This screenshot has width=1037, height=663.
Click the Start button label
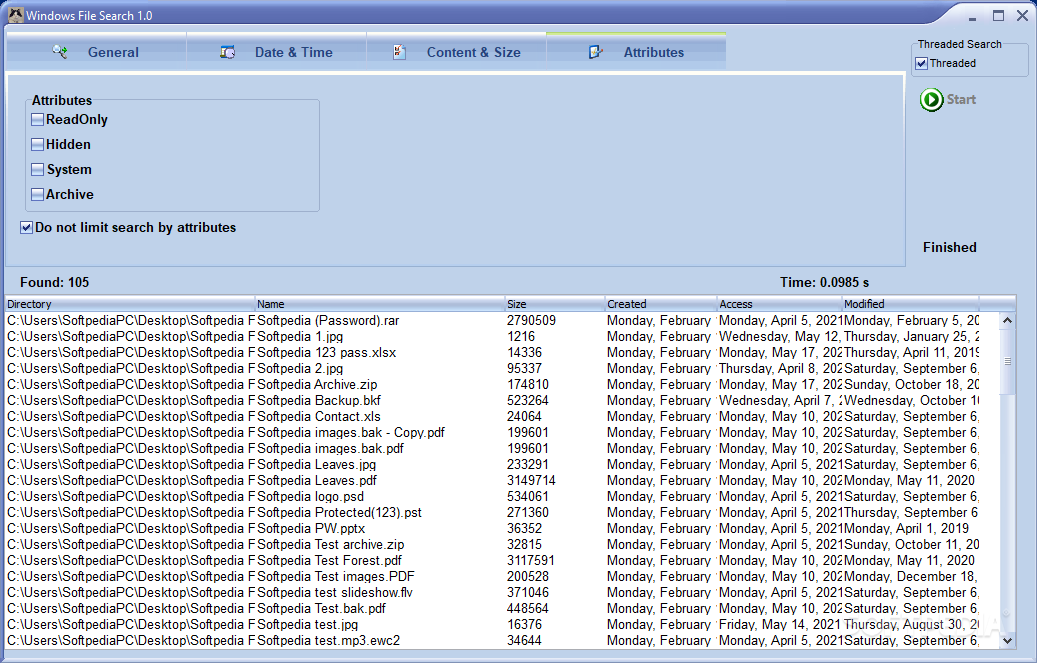pyautogui.click(x=961, y=99)
